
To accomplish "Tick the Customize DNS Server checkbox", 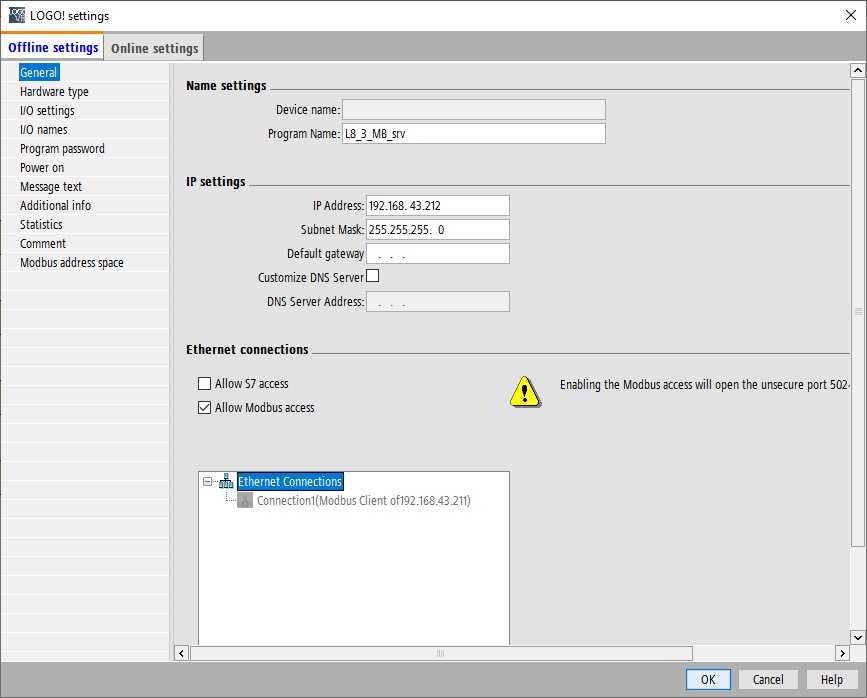I will [373, 275].
